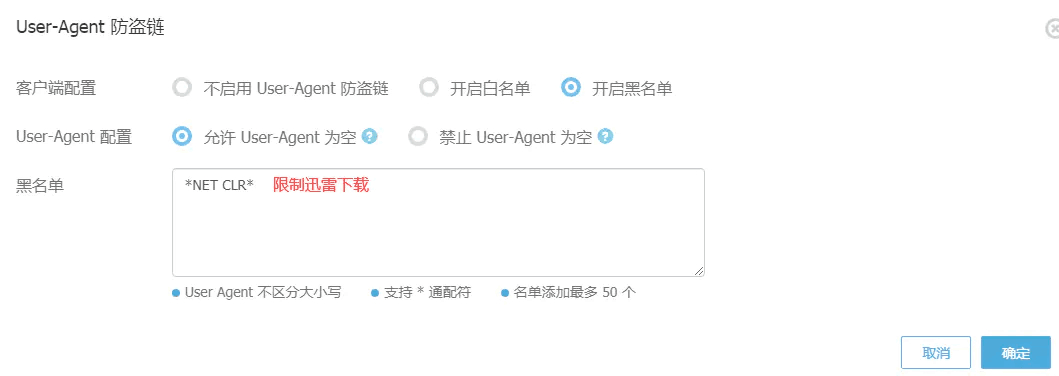Place cursor on the *NET CLR* entry

(x=219, y=186)
